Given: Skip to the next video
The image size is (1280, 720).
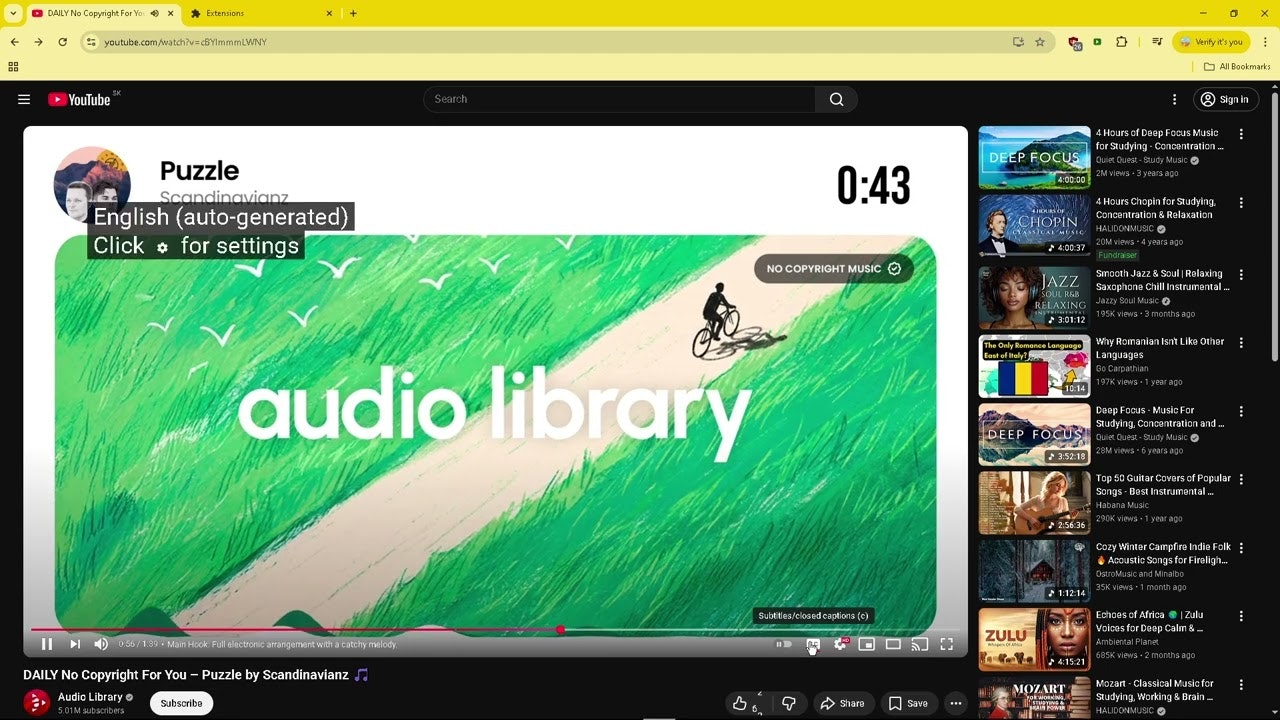Looking at the screenshot, I should pos(75,644).
